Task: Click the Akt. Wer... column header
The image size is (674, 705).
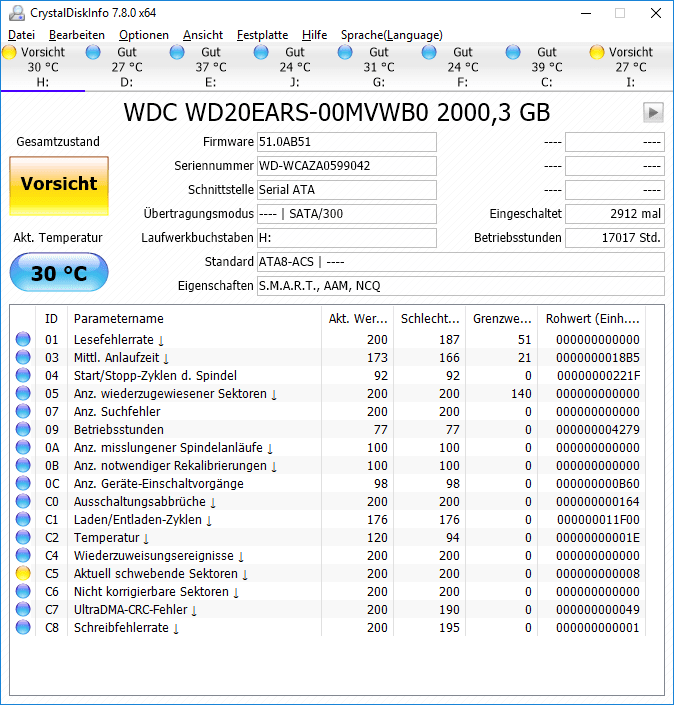Action: tap(357, 319)
